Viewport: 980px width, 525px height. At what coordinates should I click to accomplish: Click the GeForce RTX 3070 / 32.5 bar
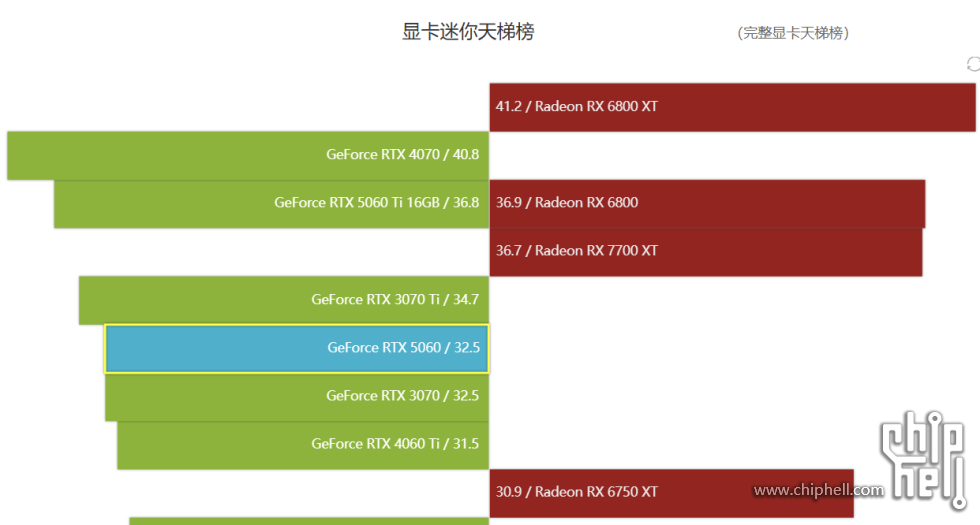297,397
